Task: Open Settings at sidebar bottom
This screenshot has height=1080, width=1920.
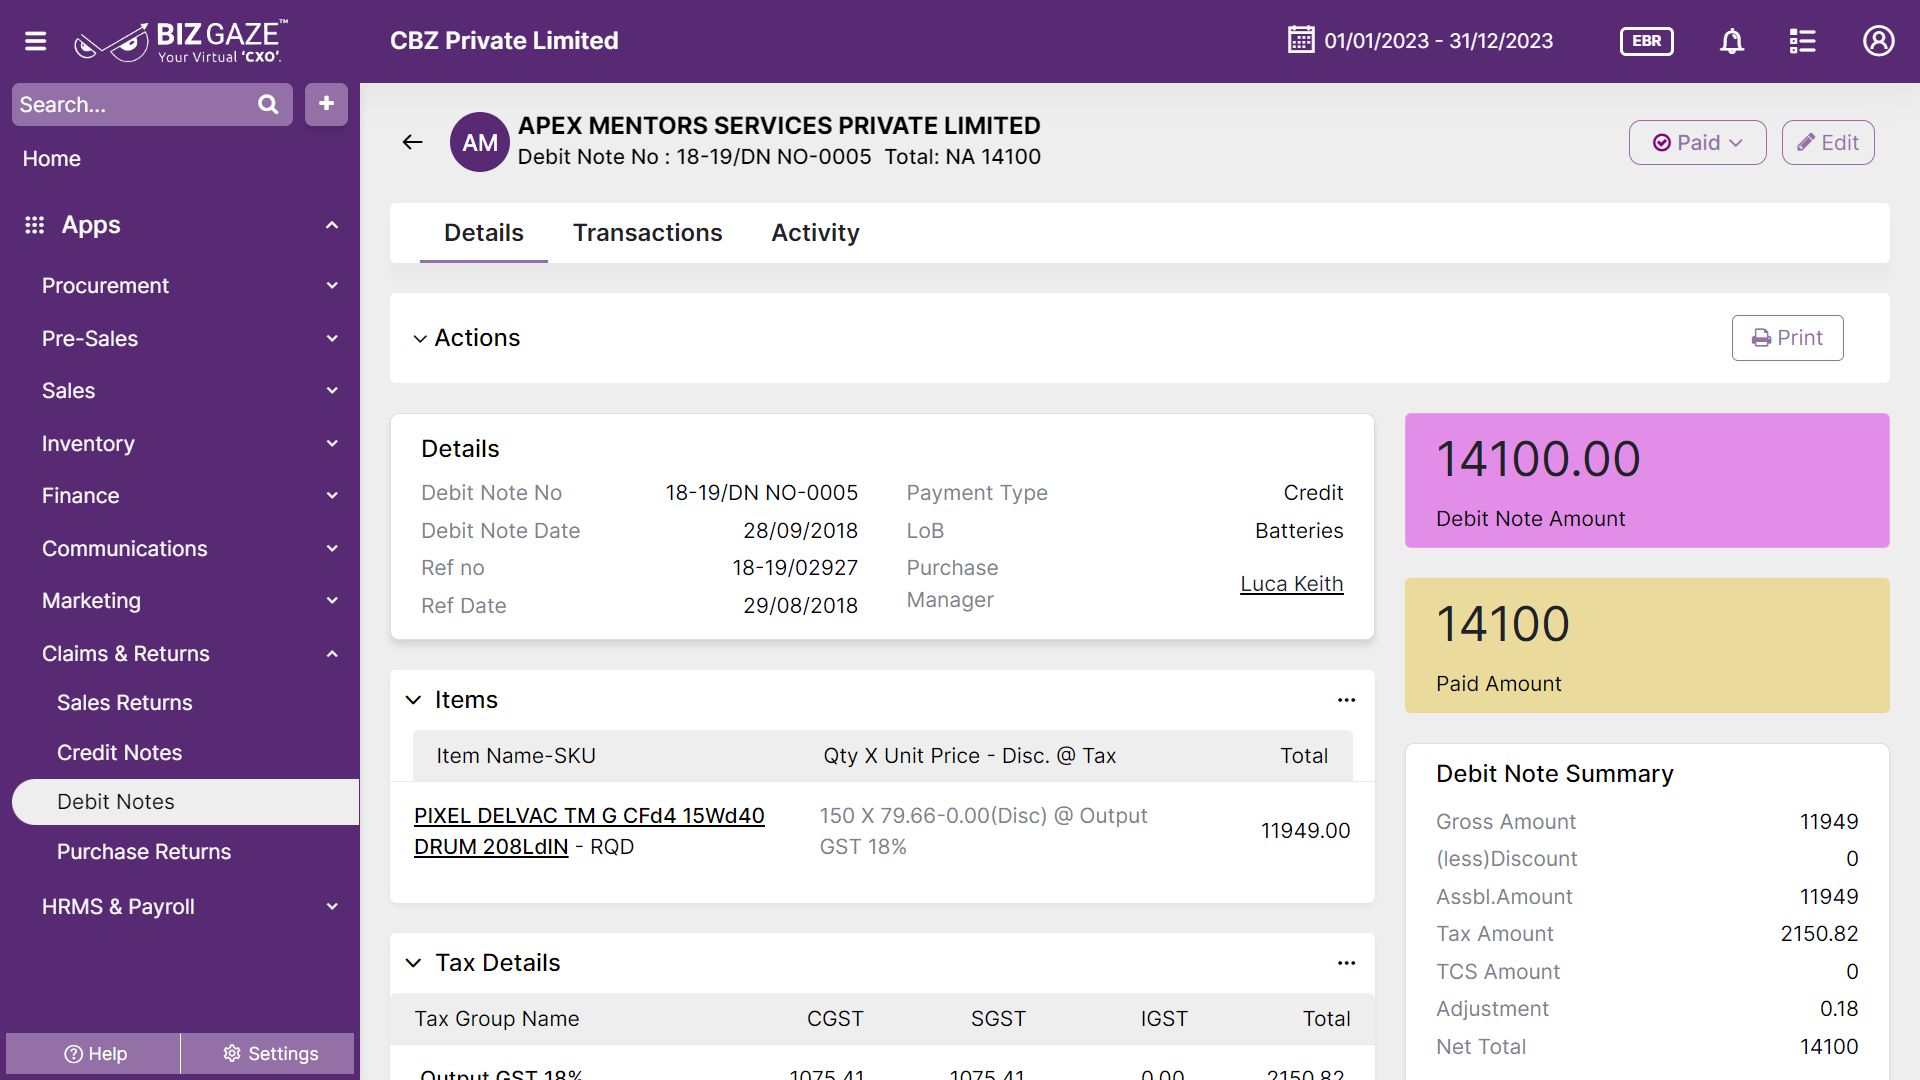Action: click(x=269, y=1053)
